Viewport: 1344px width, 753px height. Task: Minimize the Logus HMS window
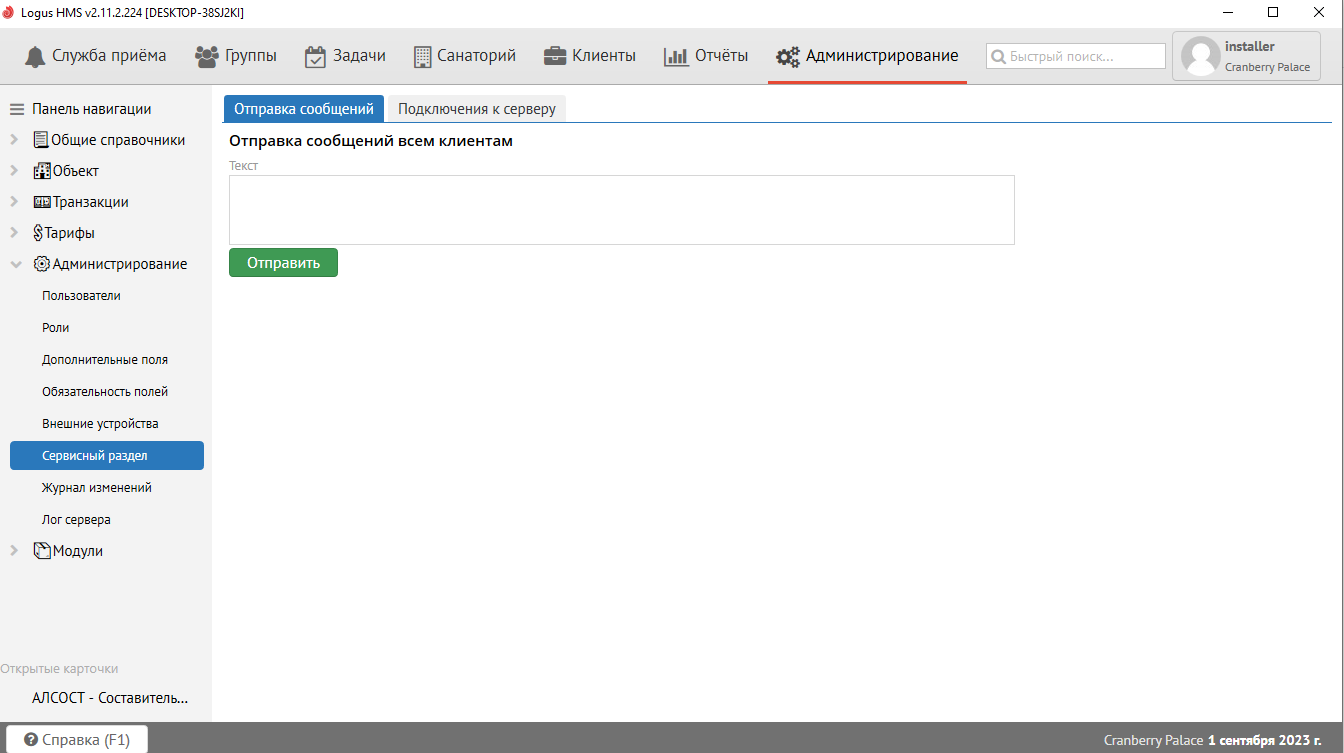point(1227,12)
